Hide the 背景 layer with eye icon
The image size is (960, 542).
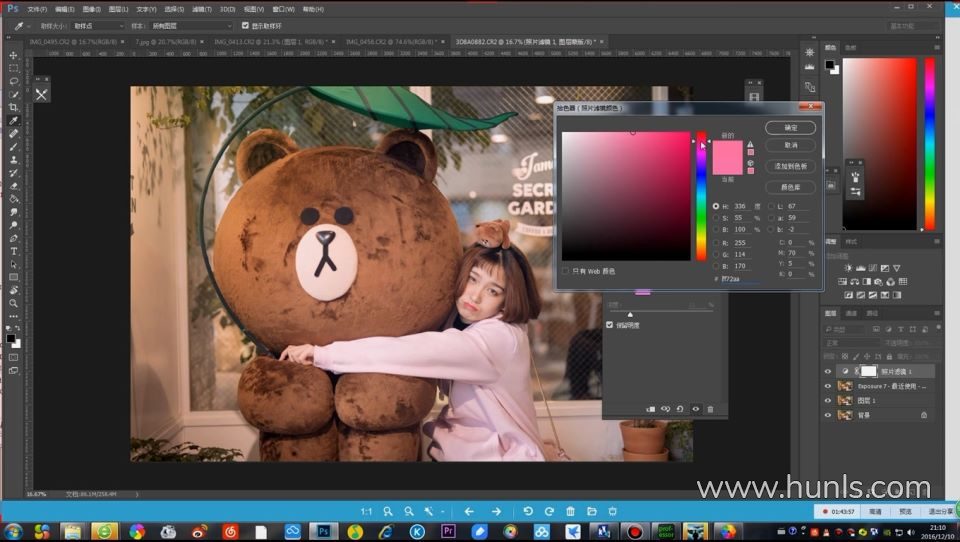tap(828, 415)
